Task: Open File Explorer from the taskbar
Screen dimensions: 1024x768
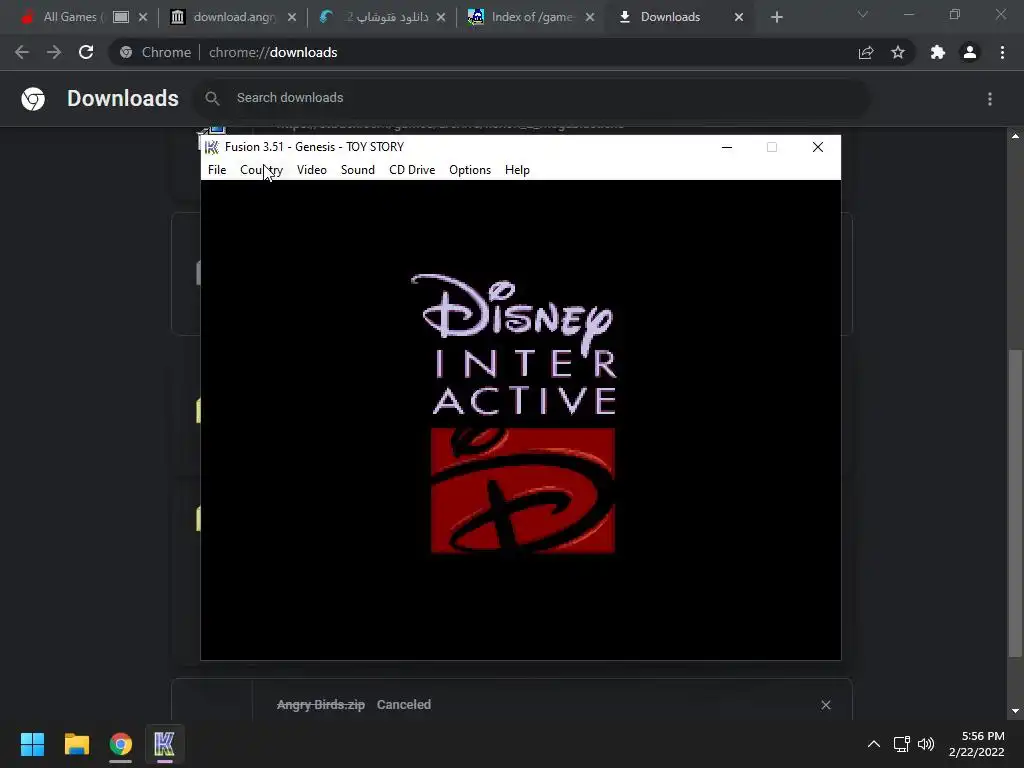Action: click(76, 744)
